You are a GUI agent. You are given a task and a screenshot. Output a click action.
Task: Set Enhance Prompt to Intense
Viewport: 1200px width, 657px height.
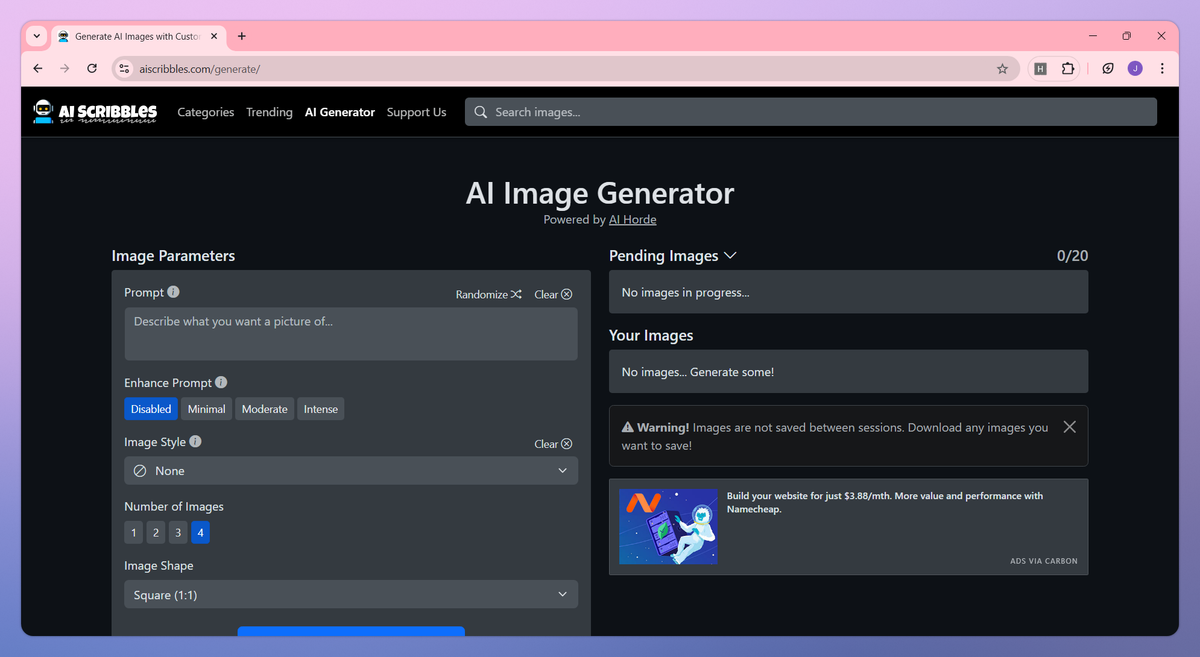coord(321,409)
